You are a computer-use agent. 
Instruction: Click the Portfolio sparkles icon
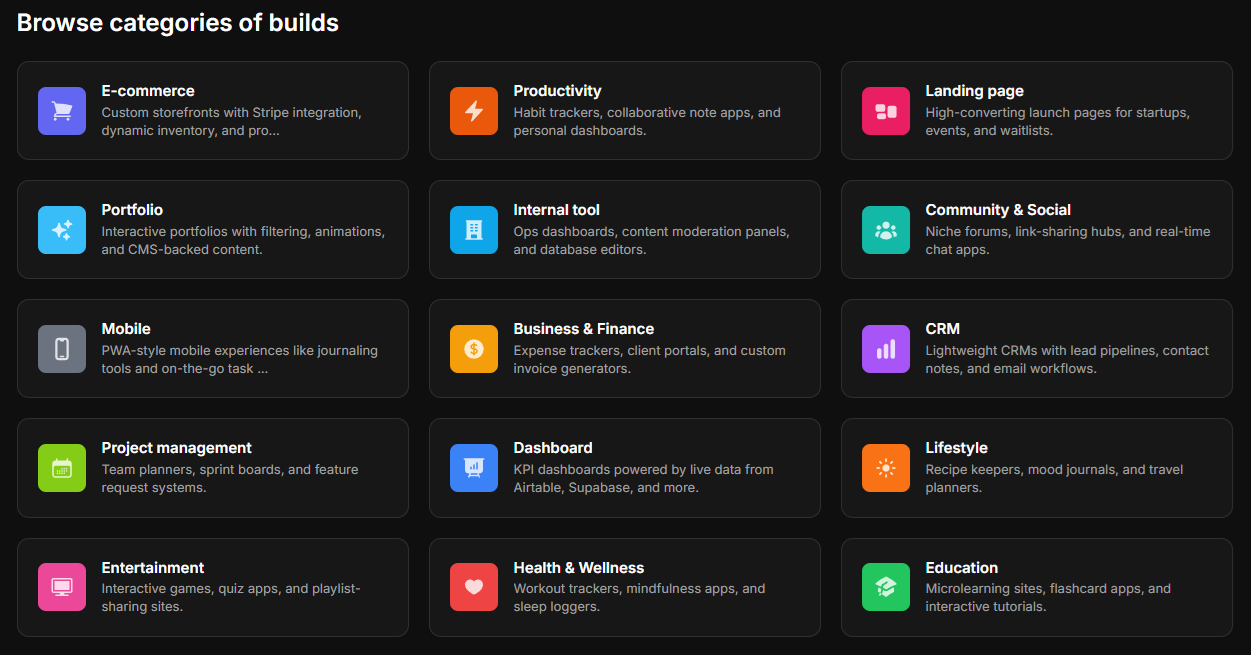point(62,230)
